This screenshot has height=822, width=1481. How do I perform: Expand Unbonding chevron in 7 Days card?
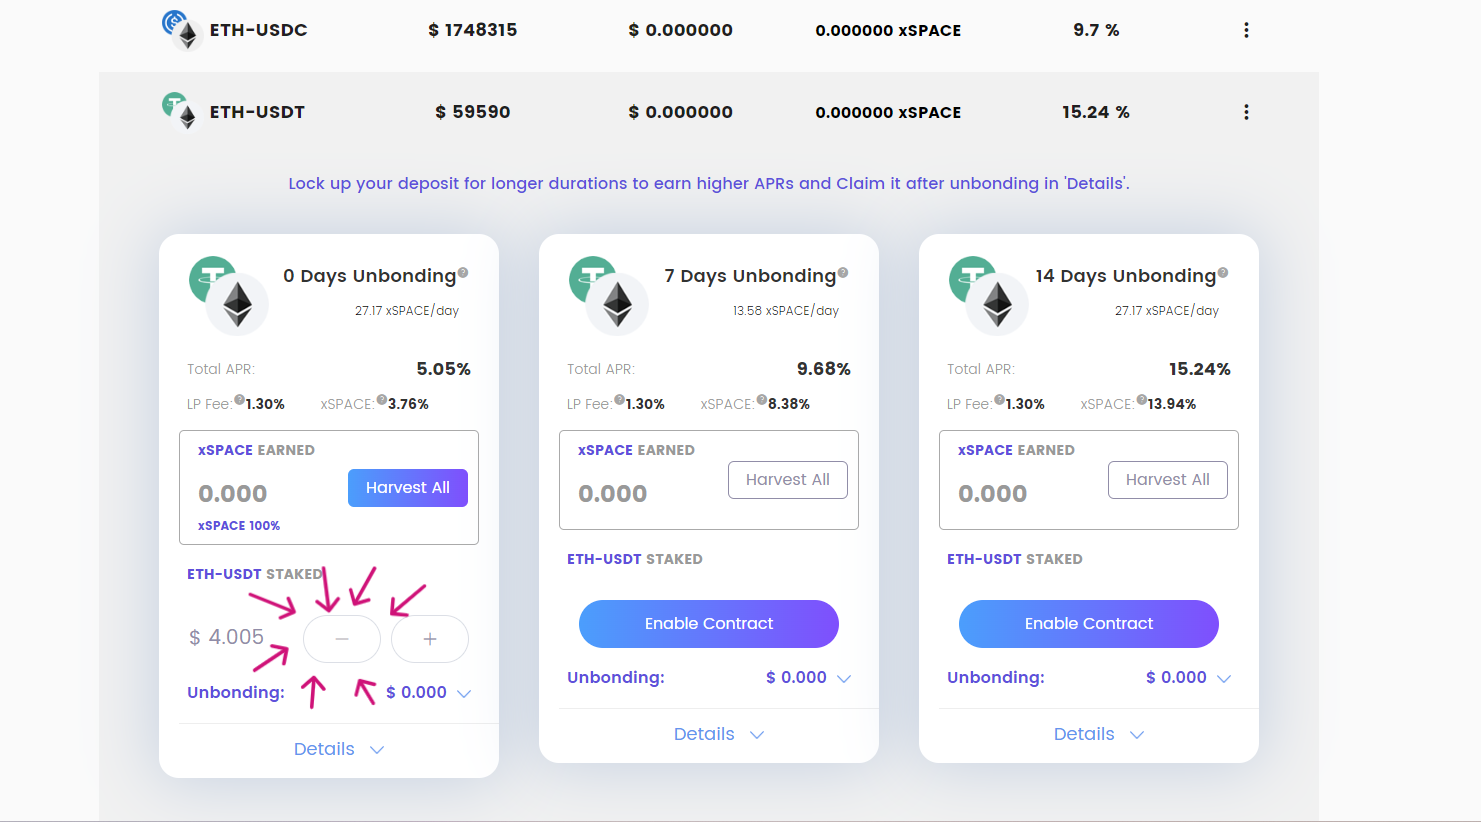pyautogui.click(x=844, y=678)
